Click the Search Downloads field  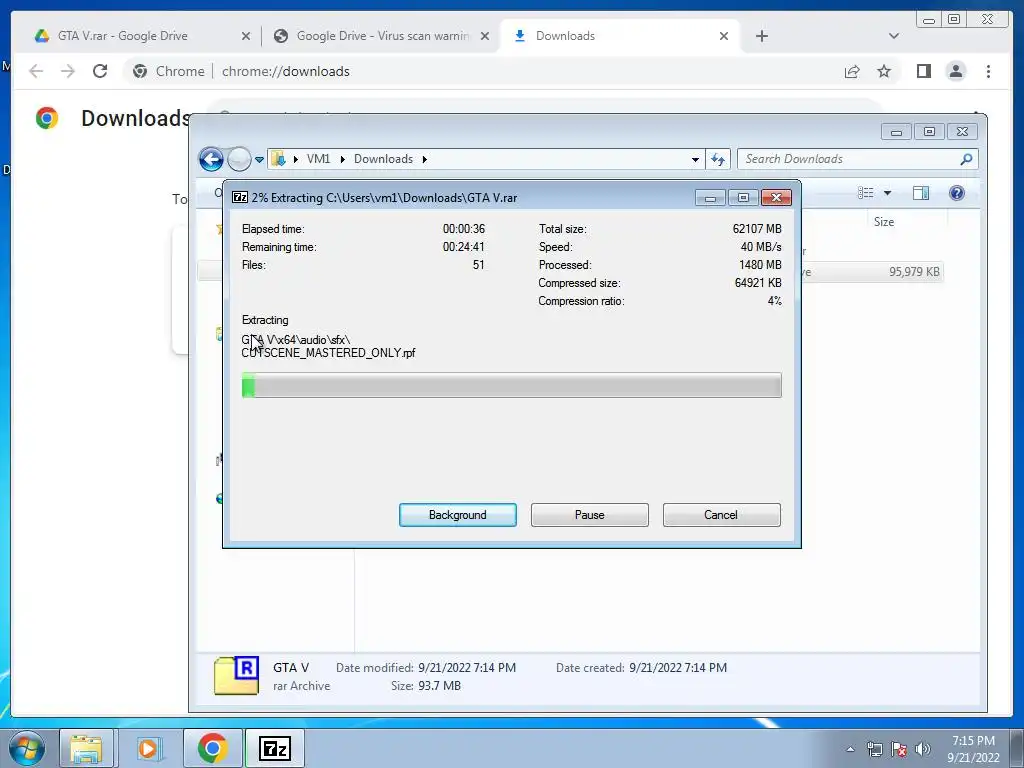click(857, 159)
